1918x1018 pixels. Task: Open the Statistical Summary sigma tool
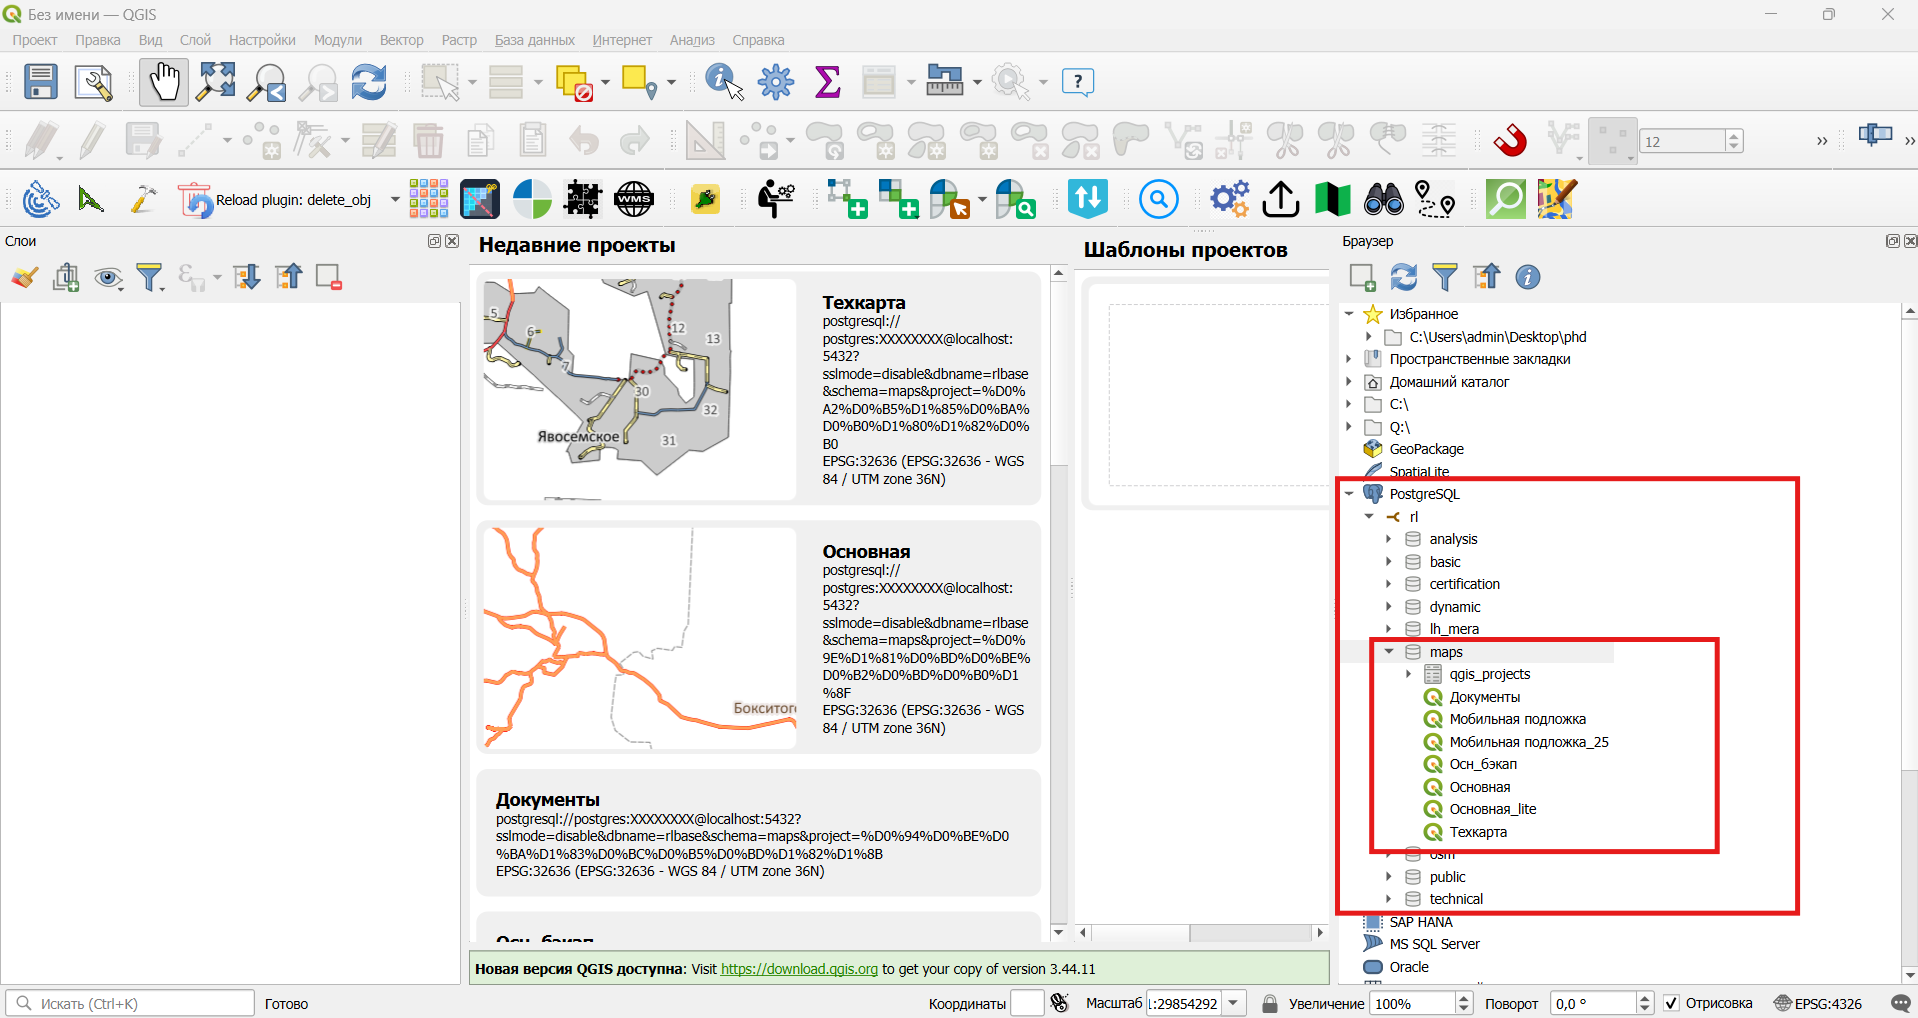828,82
